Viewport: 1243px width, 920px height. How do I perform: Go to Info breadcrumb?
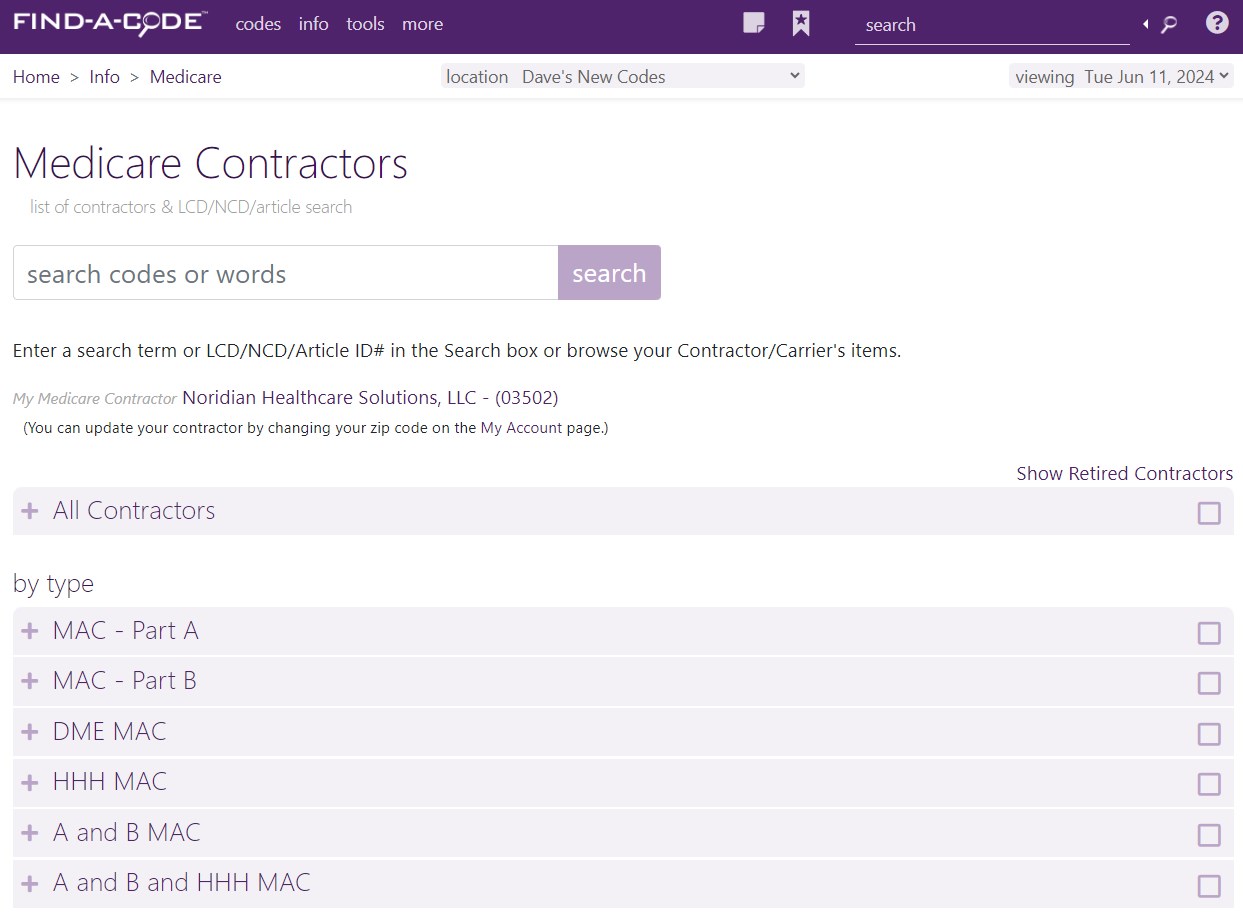click(x=104, y=77)
